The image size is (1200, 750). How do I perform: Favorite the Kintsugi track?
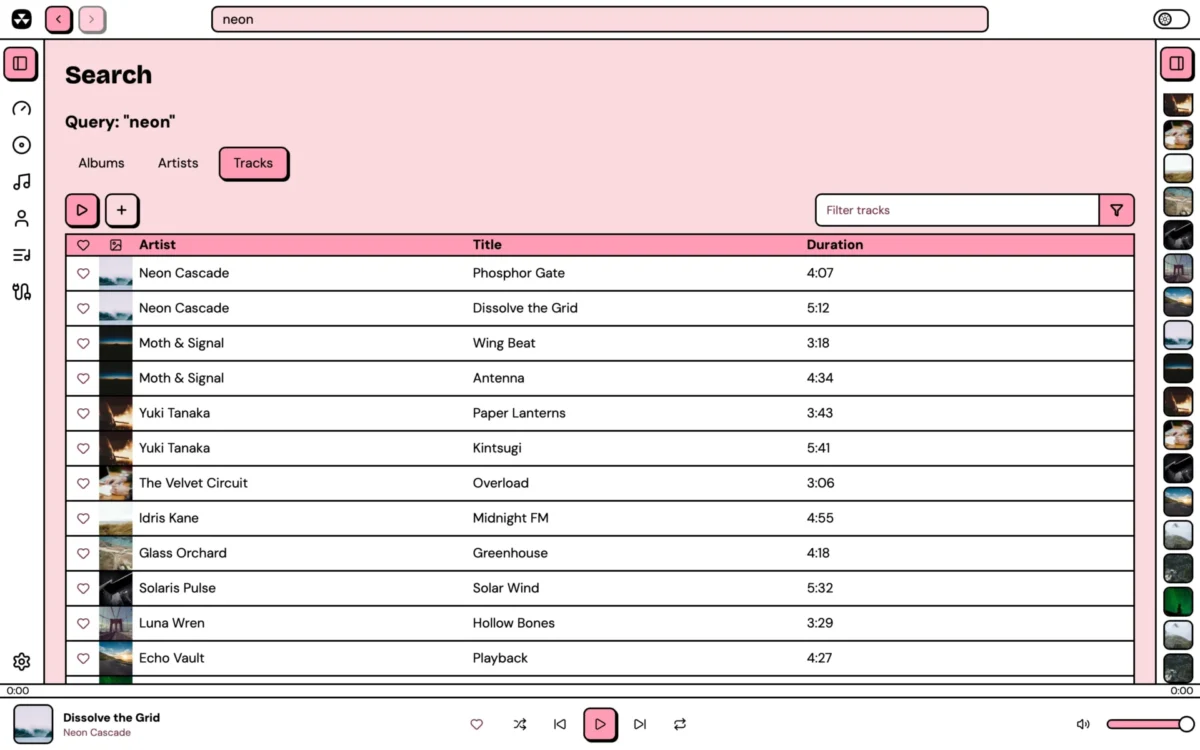[83, 448]
